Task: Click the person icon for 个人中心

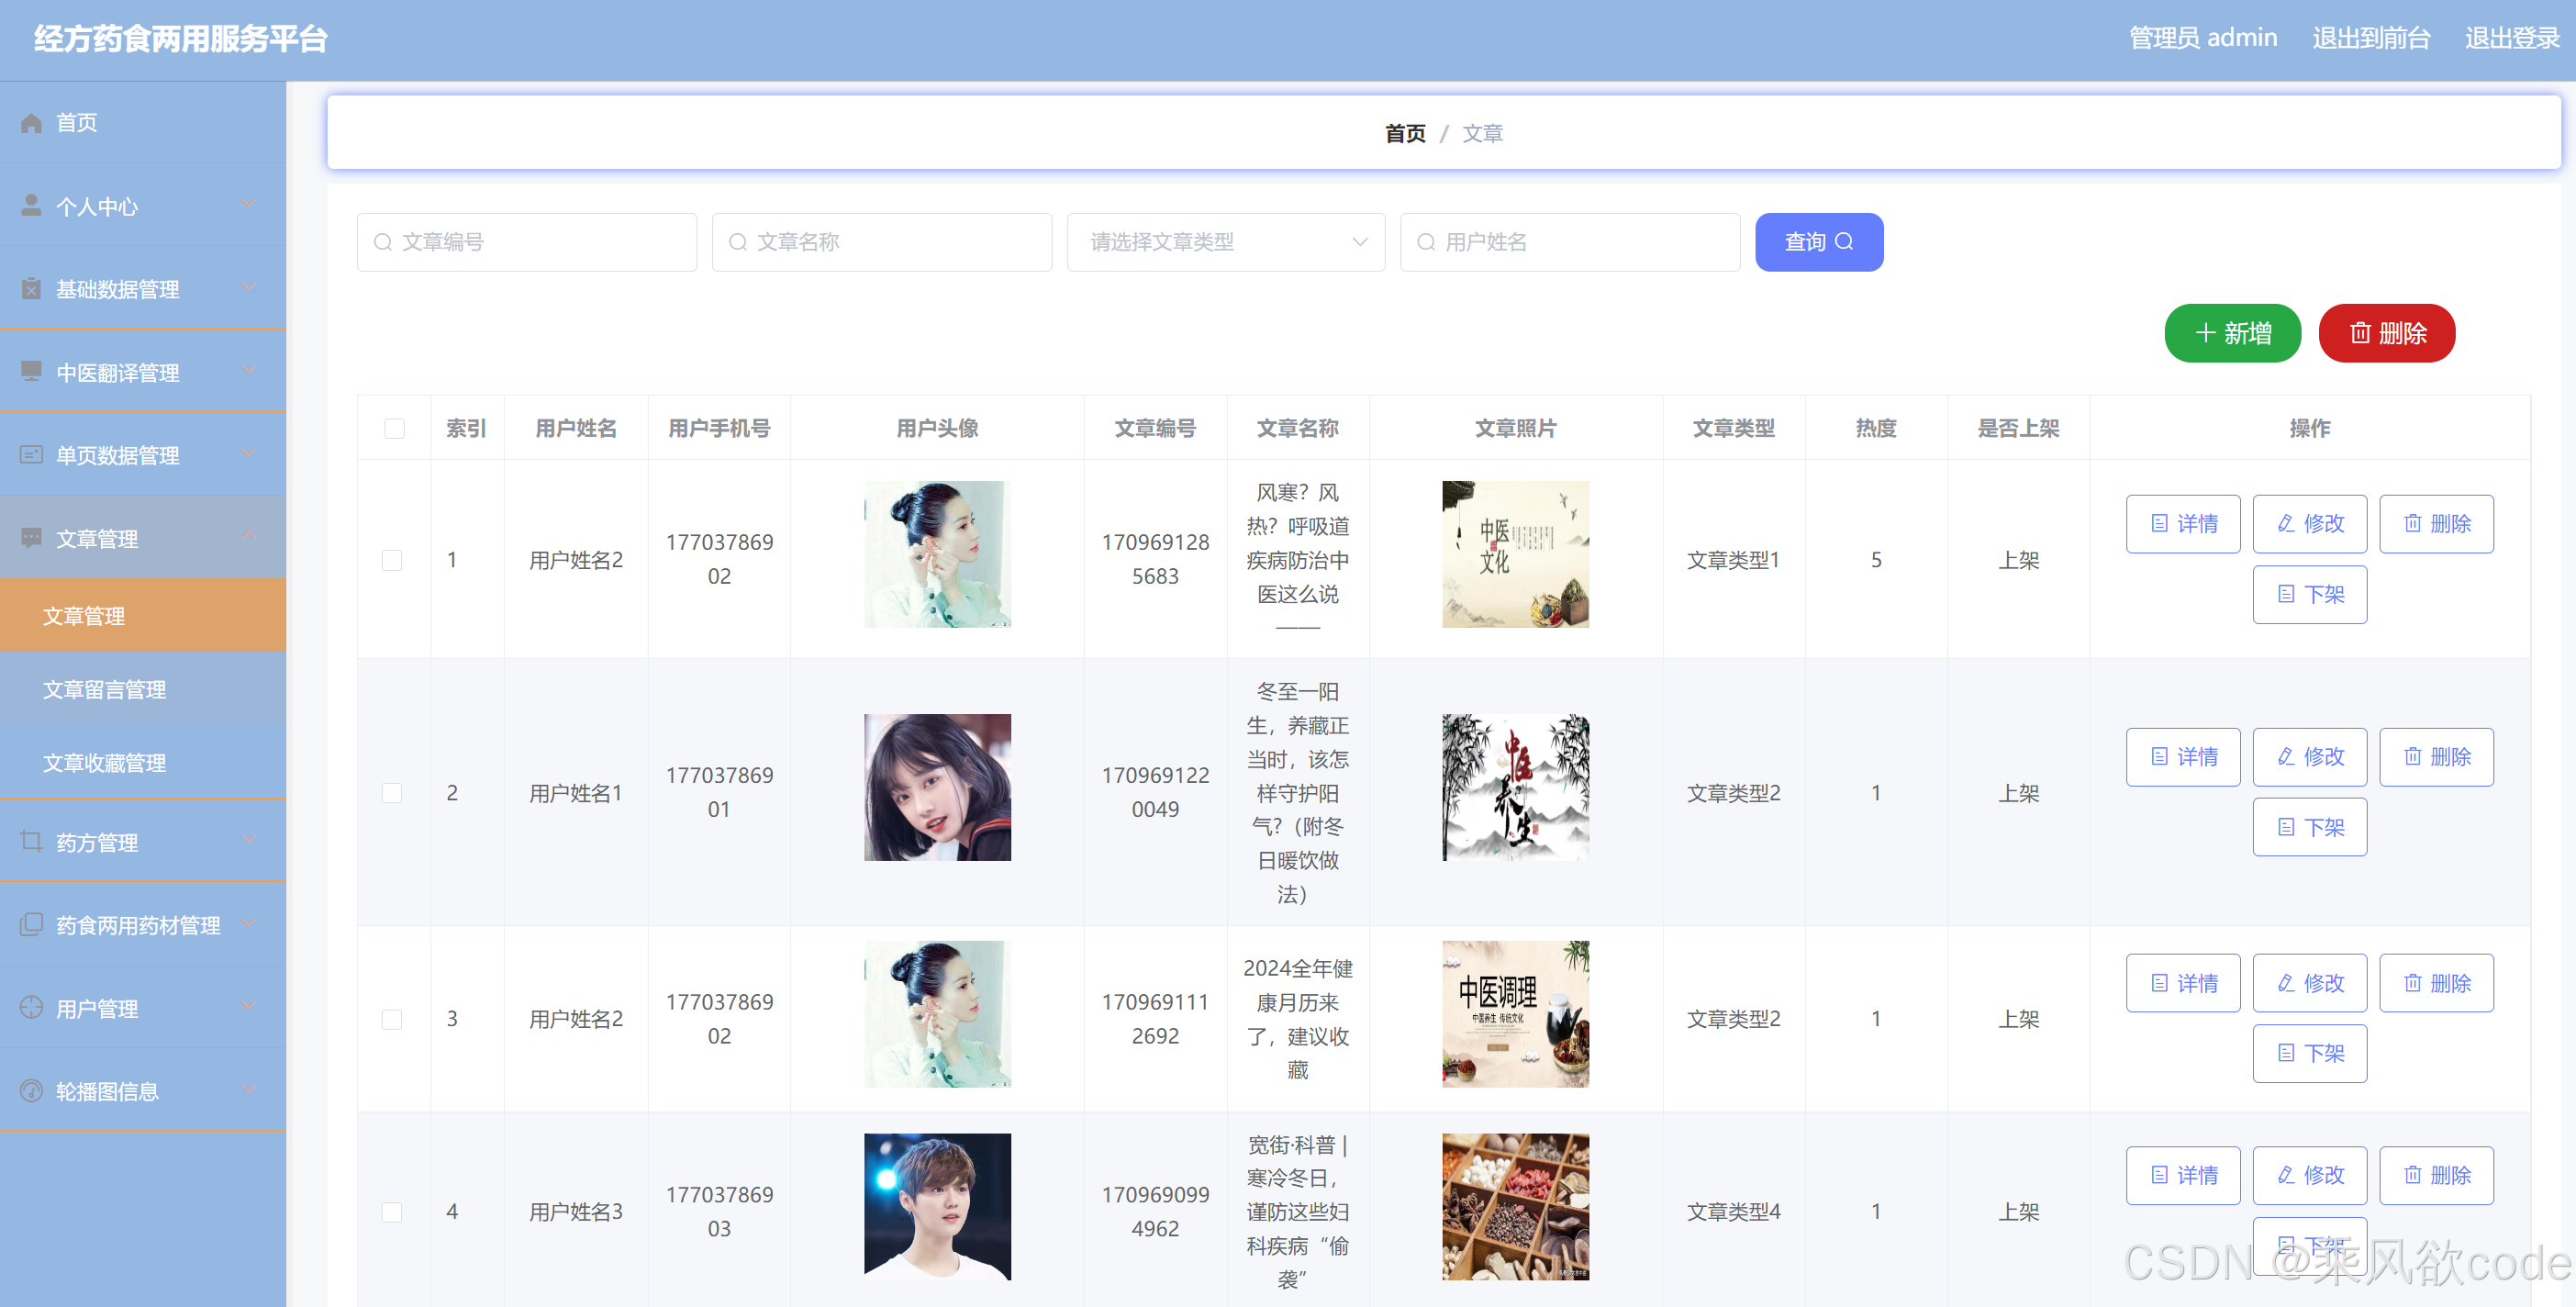Action: click(x=31, y=206)
